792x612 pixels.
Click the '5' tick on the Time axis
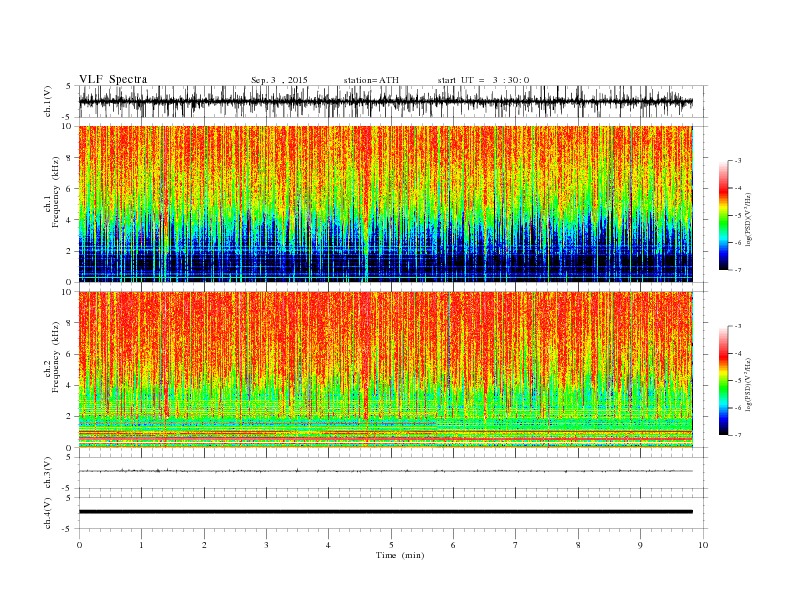[x=391, y=545]
